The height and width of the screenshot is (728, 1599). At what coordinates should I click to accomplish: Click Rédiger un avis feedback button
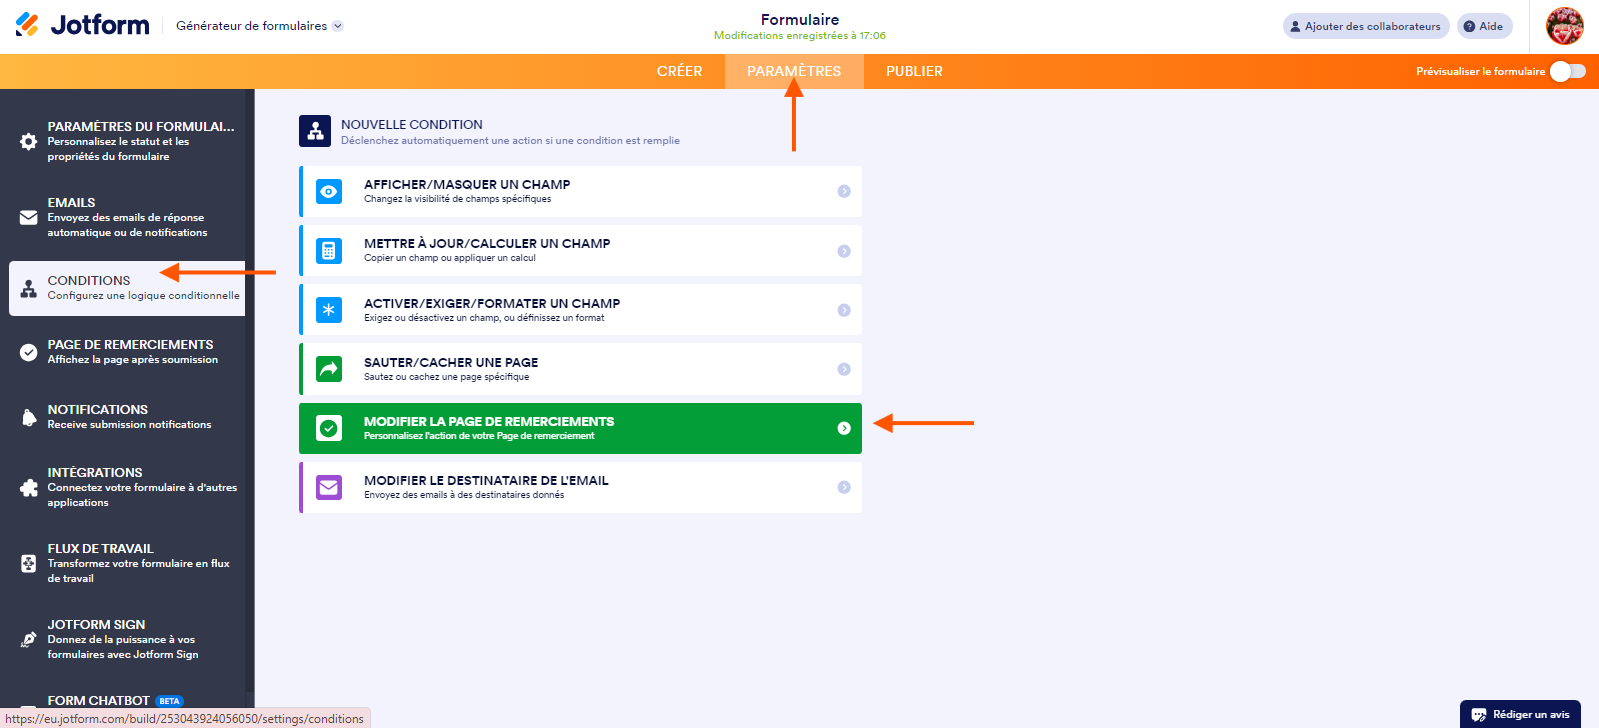[1520, 714]
